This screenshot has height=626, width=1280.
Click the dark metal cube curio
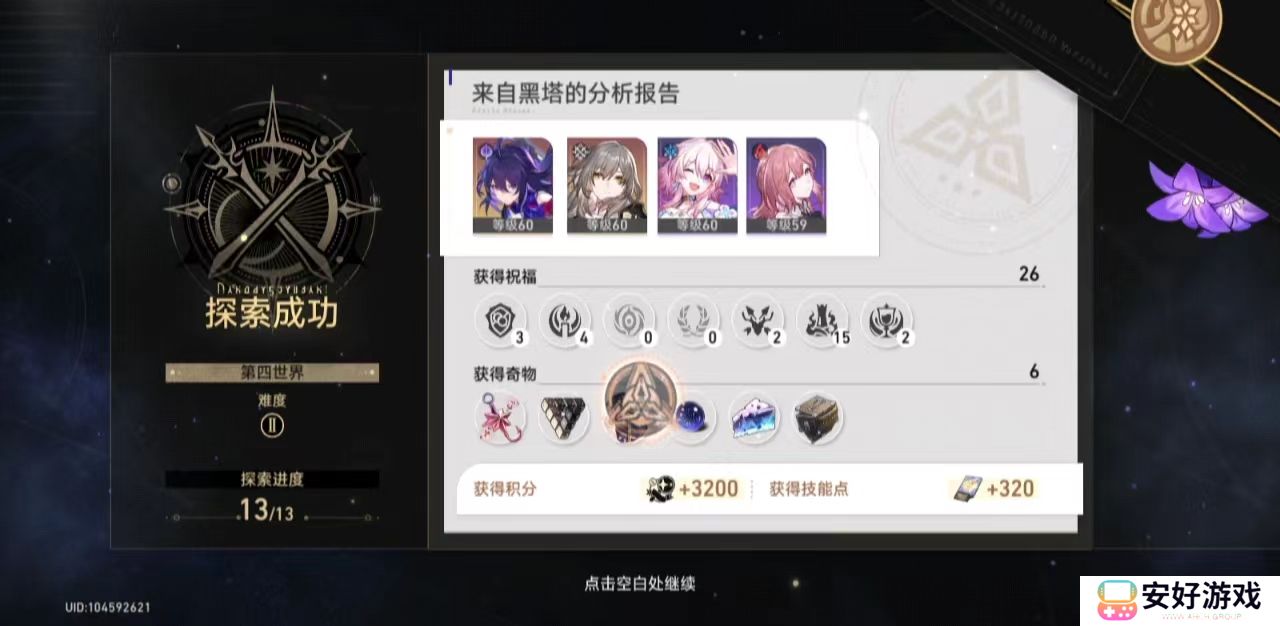coord(818,418)
